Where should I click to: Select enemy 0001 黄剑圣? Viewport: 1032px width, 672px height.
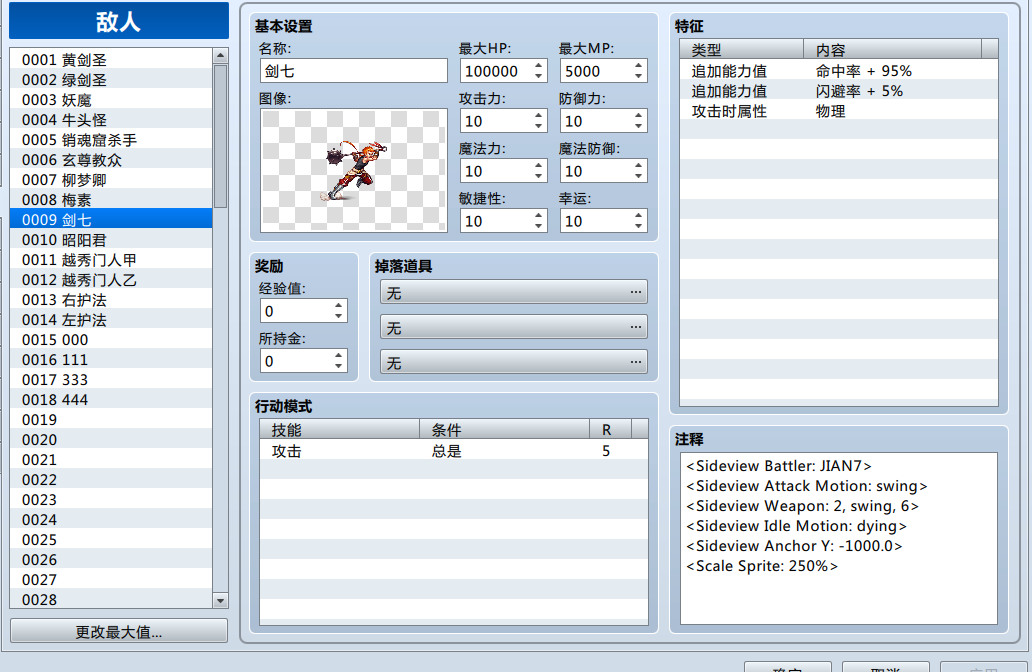[x=111, y=60]
